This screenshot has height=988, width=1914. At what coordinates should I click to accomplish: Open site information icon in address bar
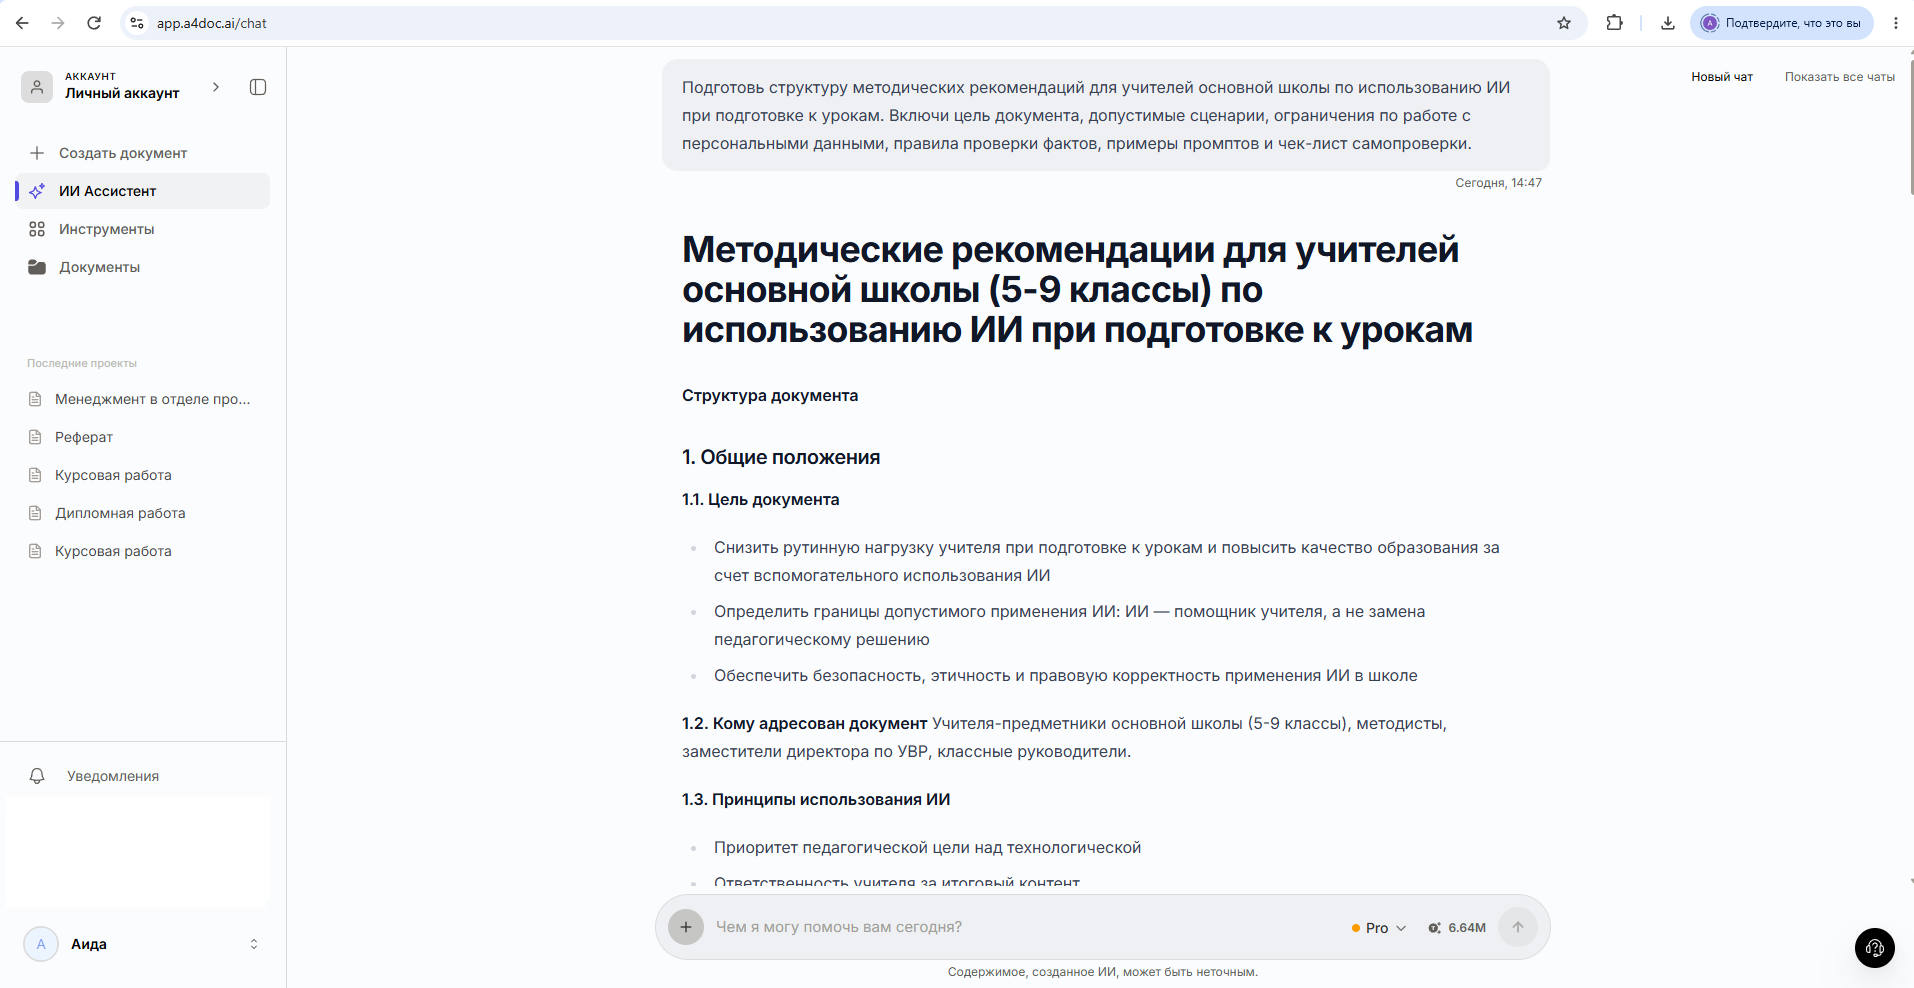pyautogui.click(x=138, y=23)
